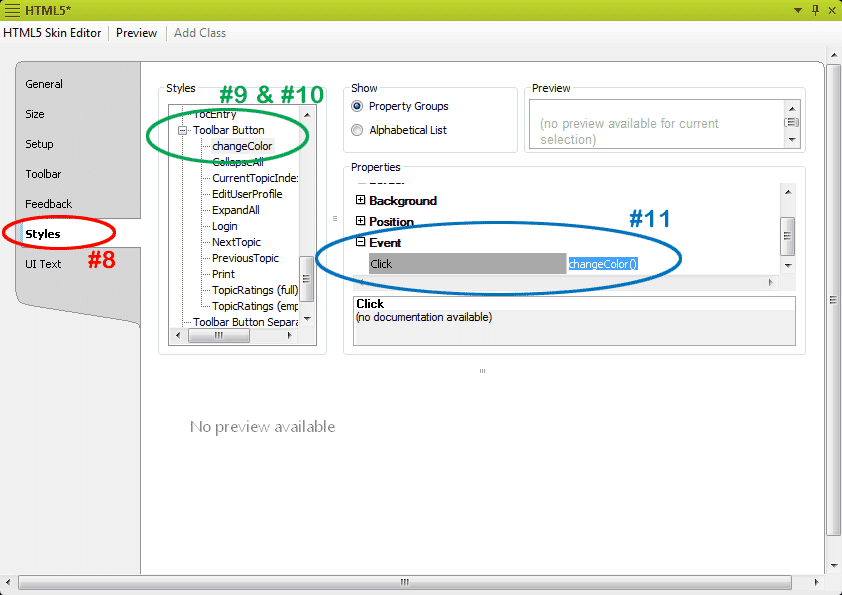Click the Preview box scroll up arrow
842x595 pixels.
pos(792,109)
